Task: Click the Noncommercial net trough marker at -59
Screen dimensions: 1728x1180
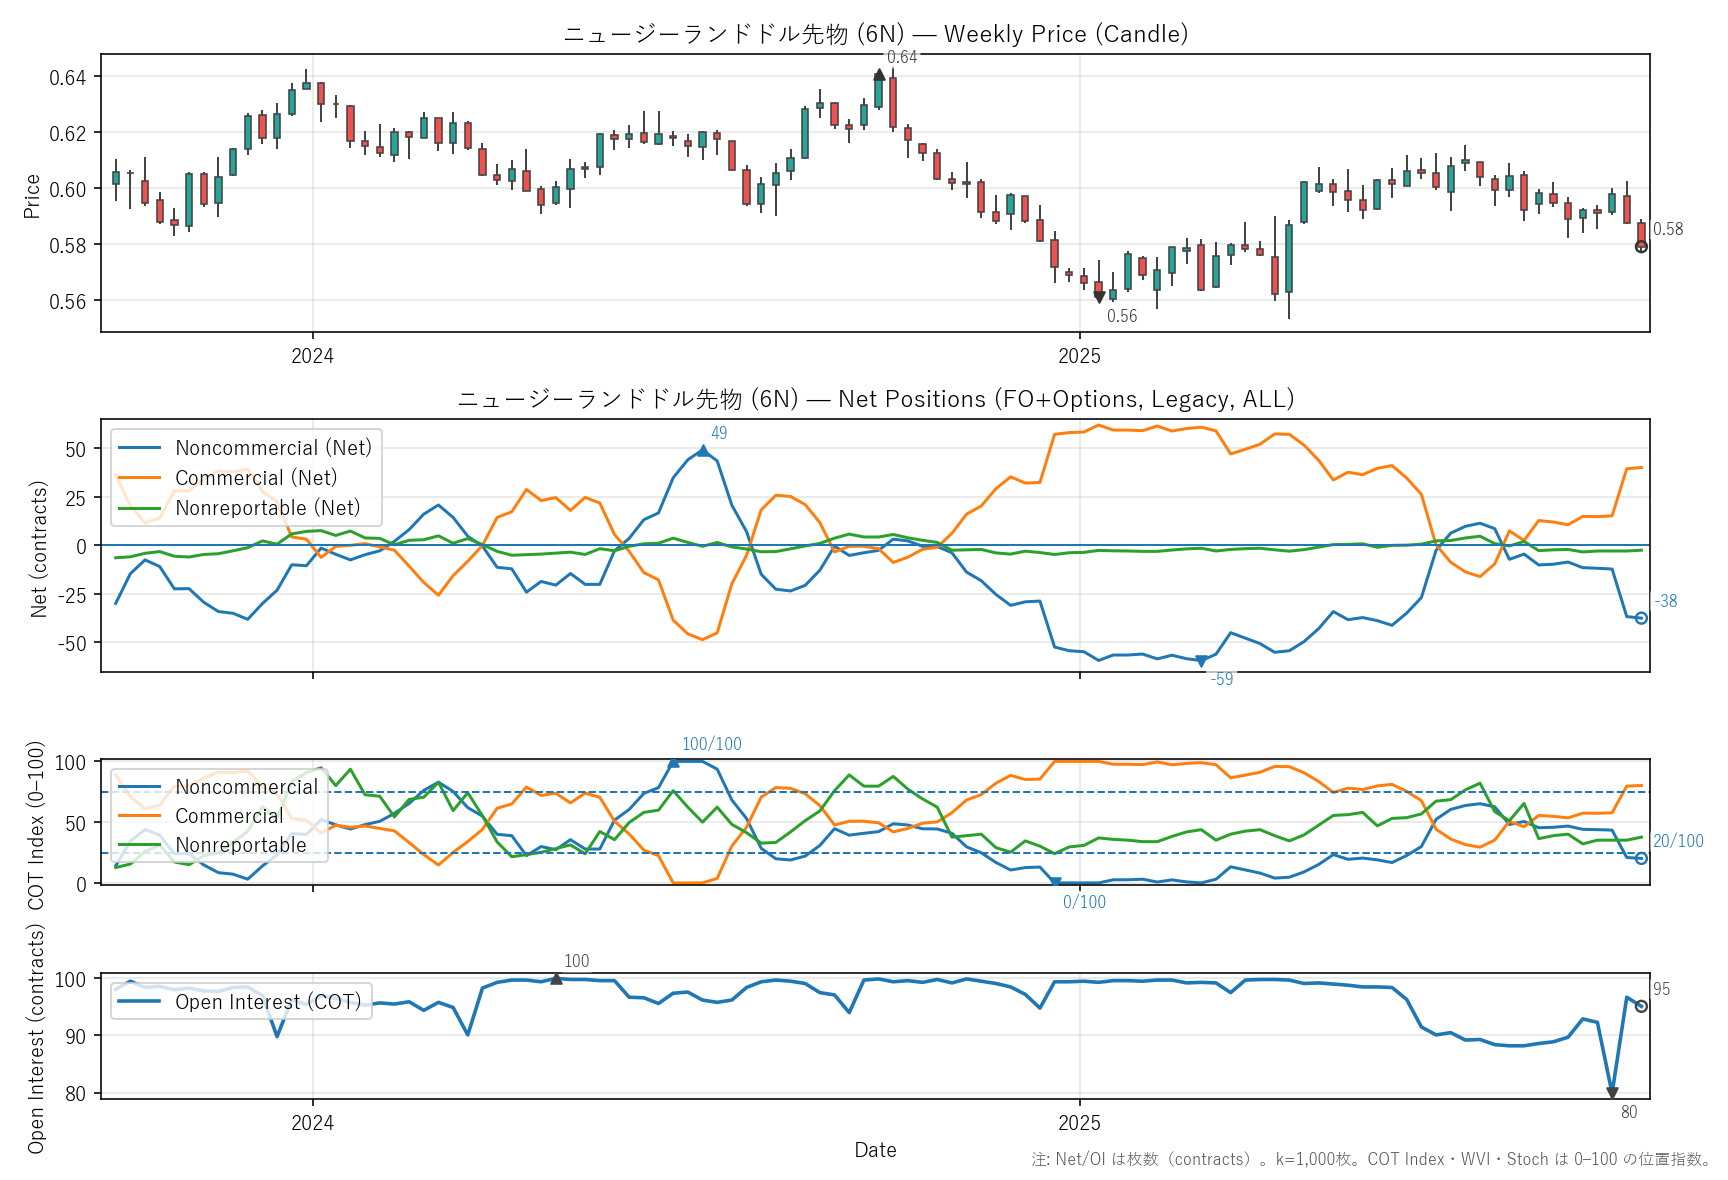Action: pyautogui.click(x=1201, y=661)
